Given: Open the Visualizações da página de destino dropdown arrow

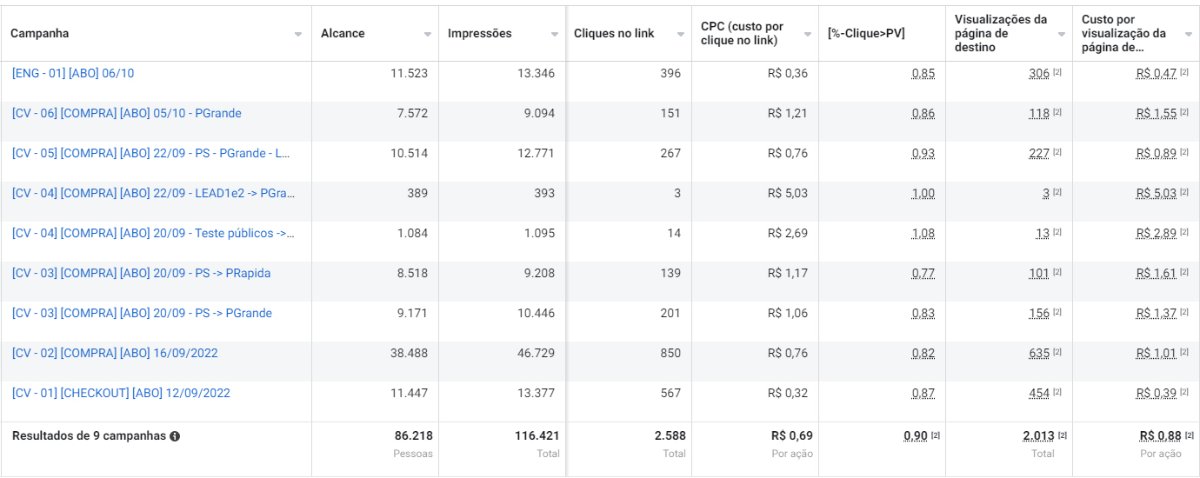Looking at the screenshot, I should 1062,34.
